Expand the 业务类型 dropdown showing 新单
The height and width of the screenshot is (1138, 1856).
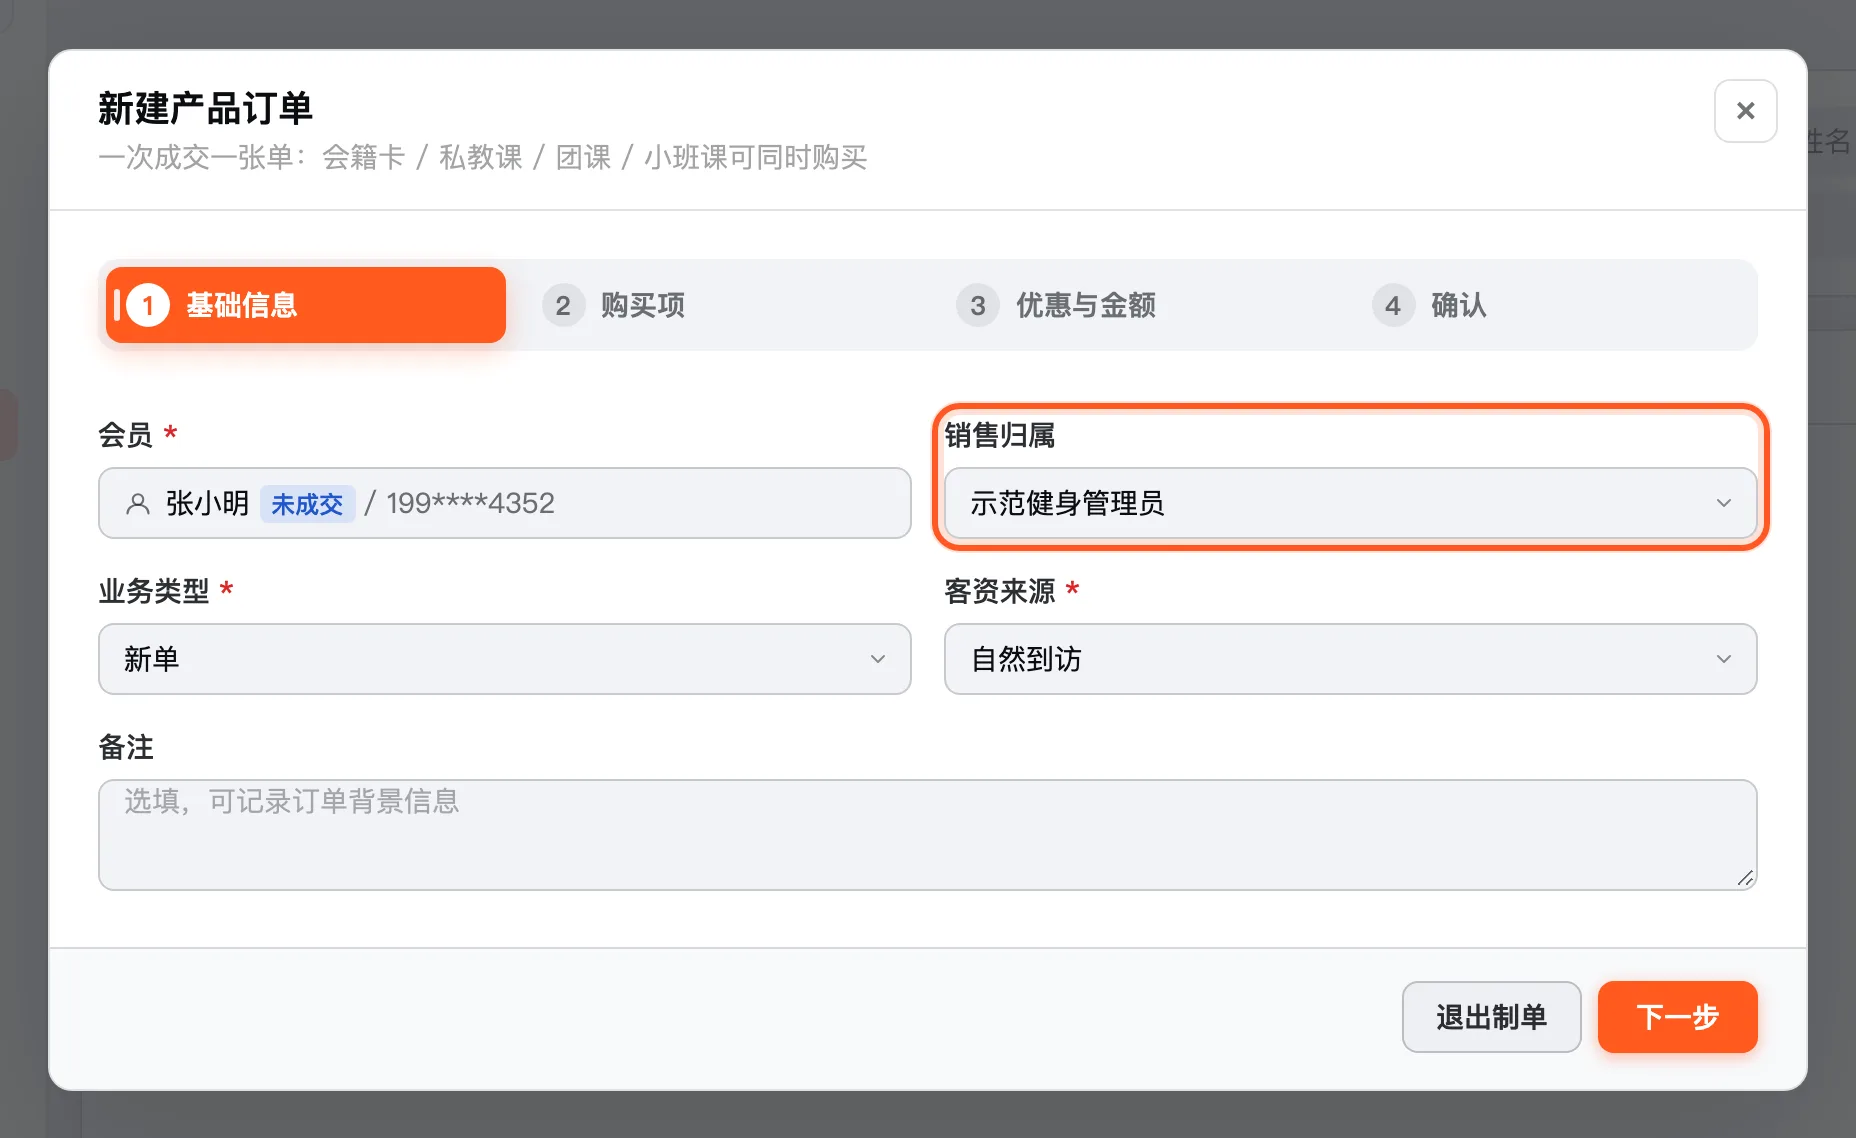[505, 659]
